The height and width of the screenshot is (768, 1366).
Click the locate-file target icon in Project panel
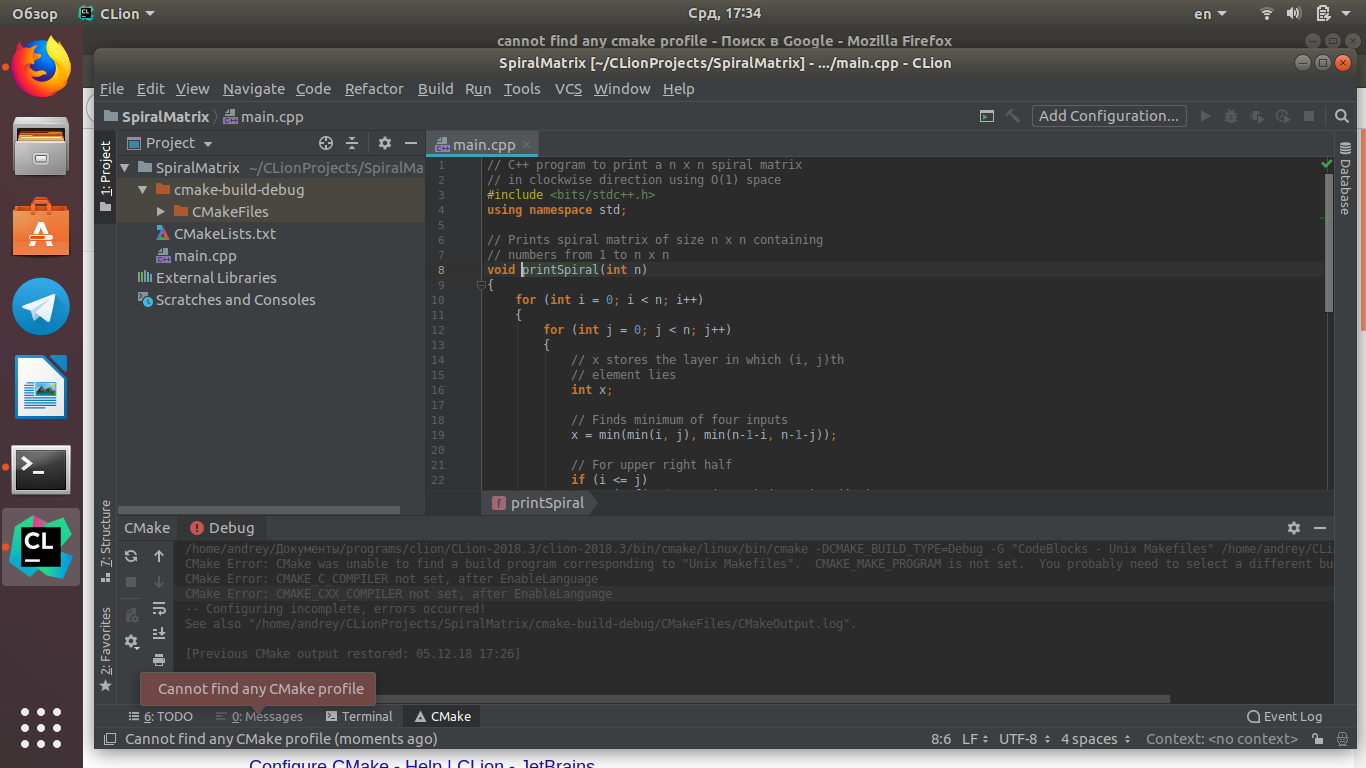(x=325, y=143)
